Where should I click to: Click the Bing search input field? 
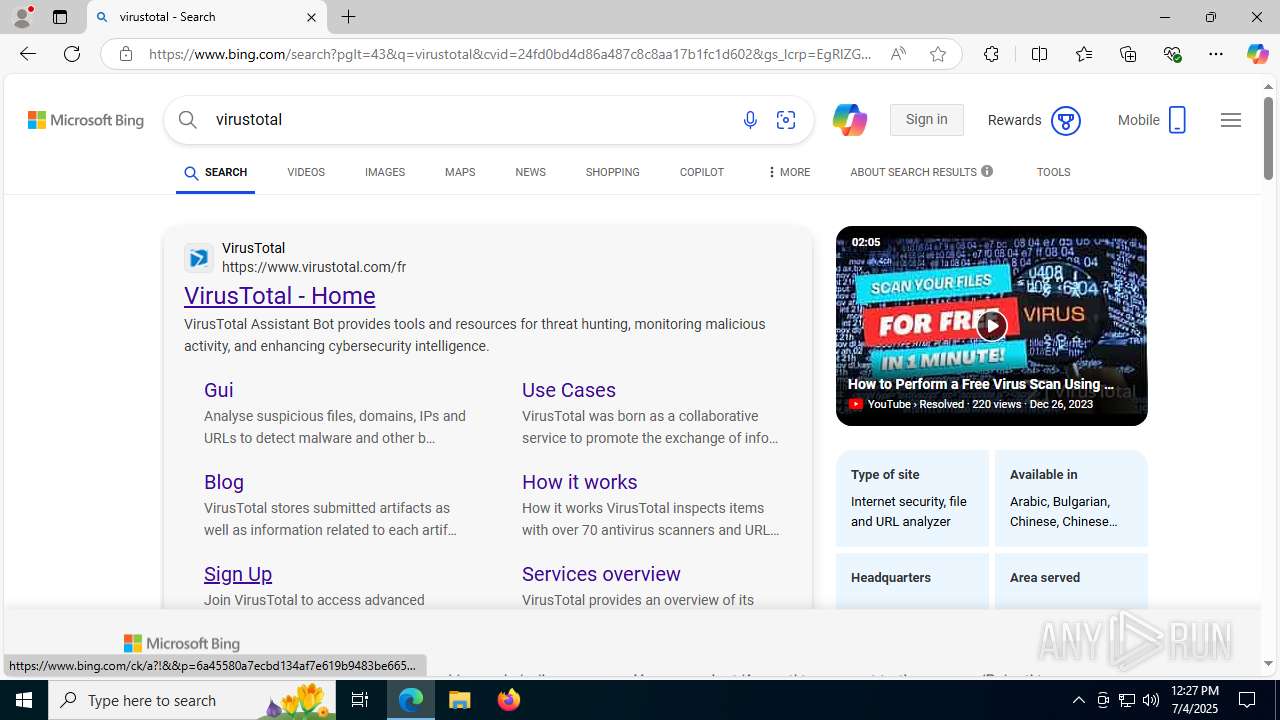coord(470,120)
